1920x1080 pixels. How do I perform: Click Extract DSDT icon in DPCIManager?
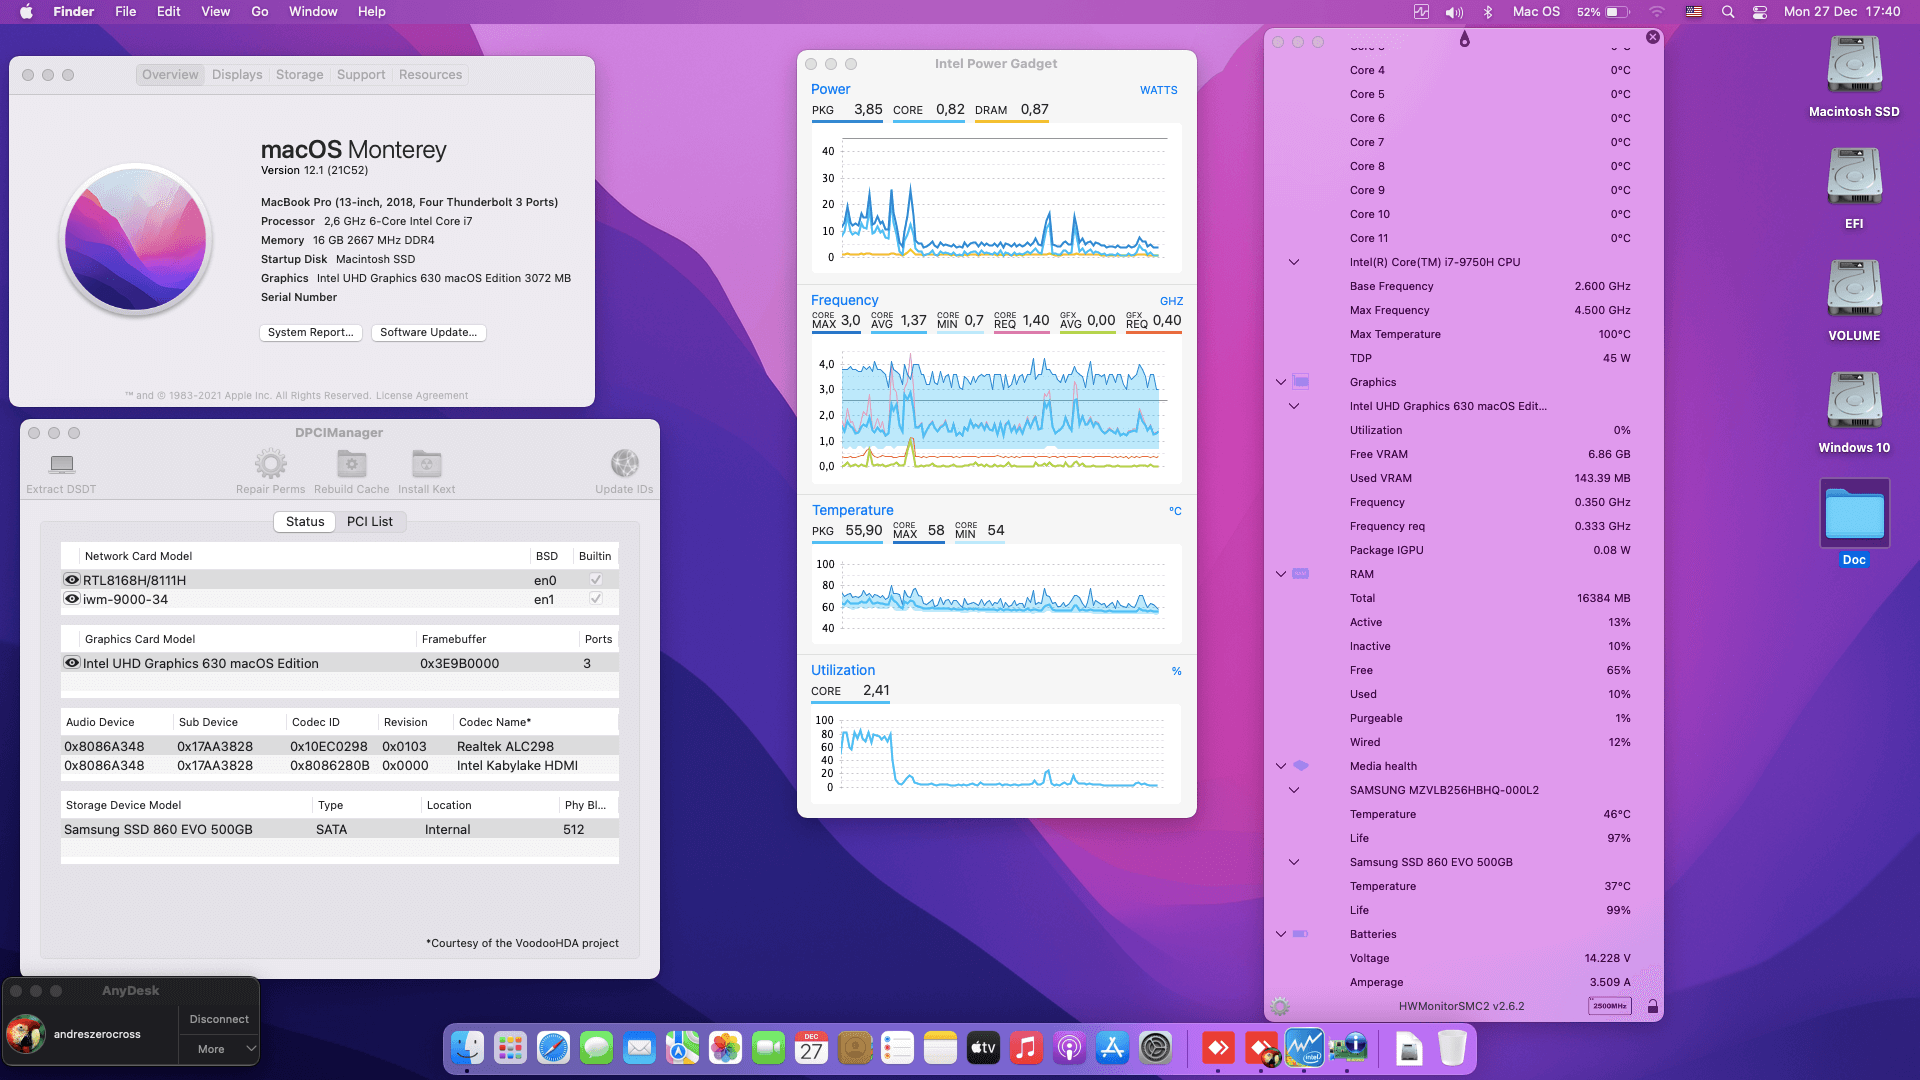[62, 464]
